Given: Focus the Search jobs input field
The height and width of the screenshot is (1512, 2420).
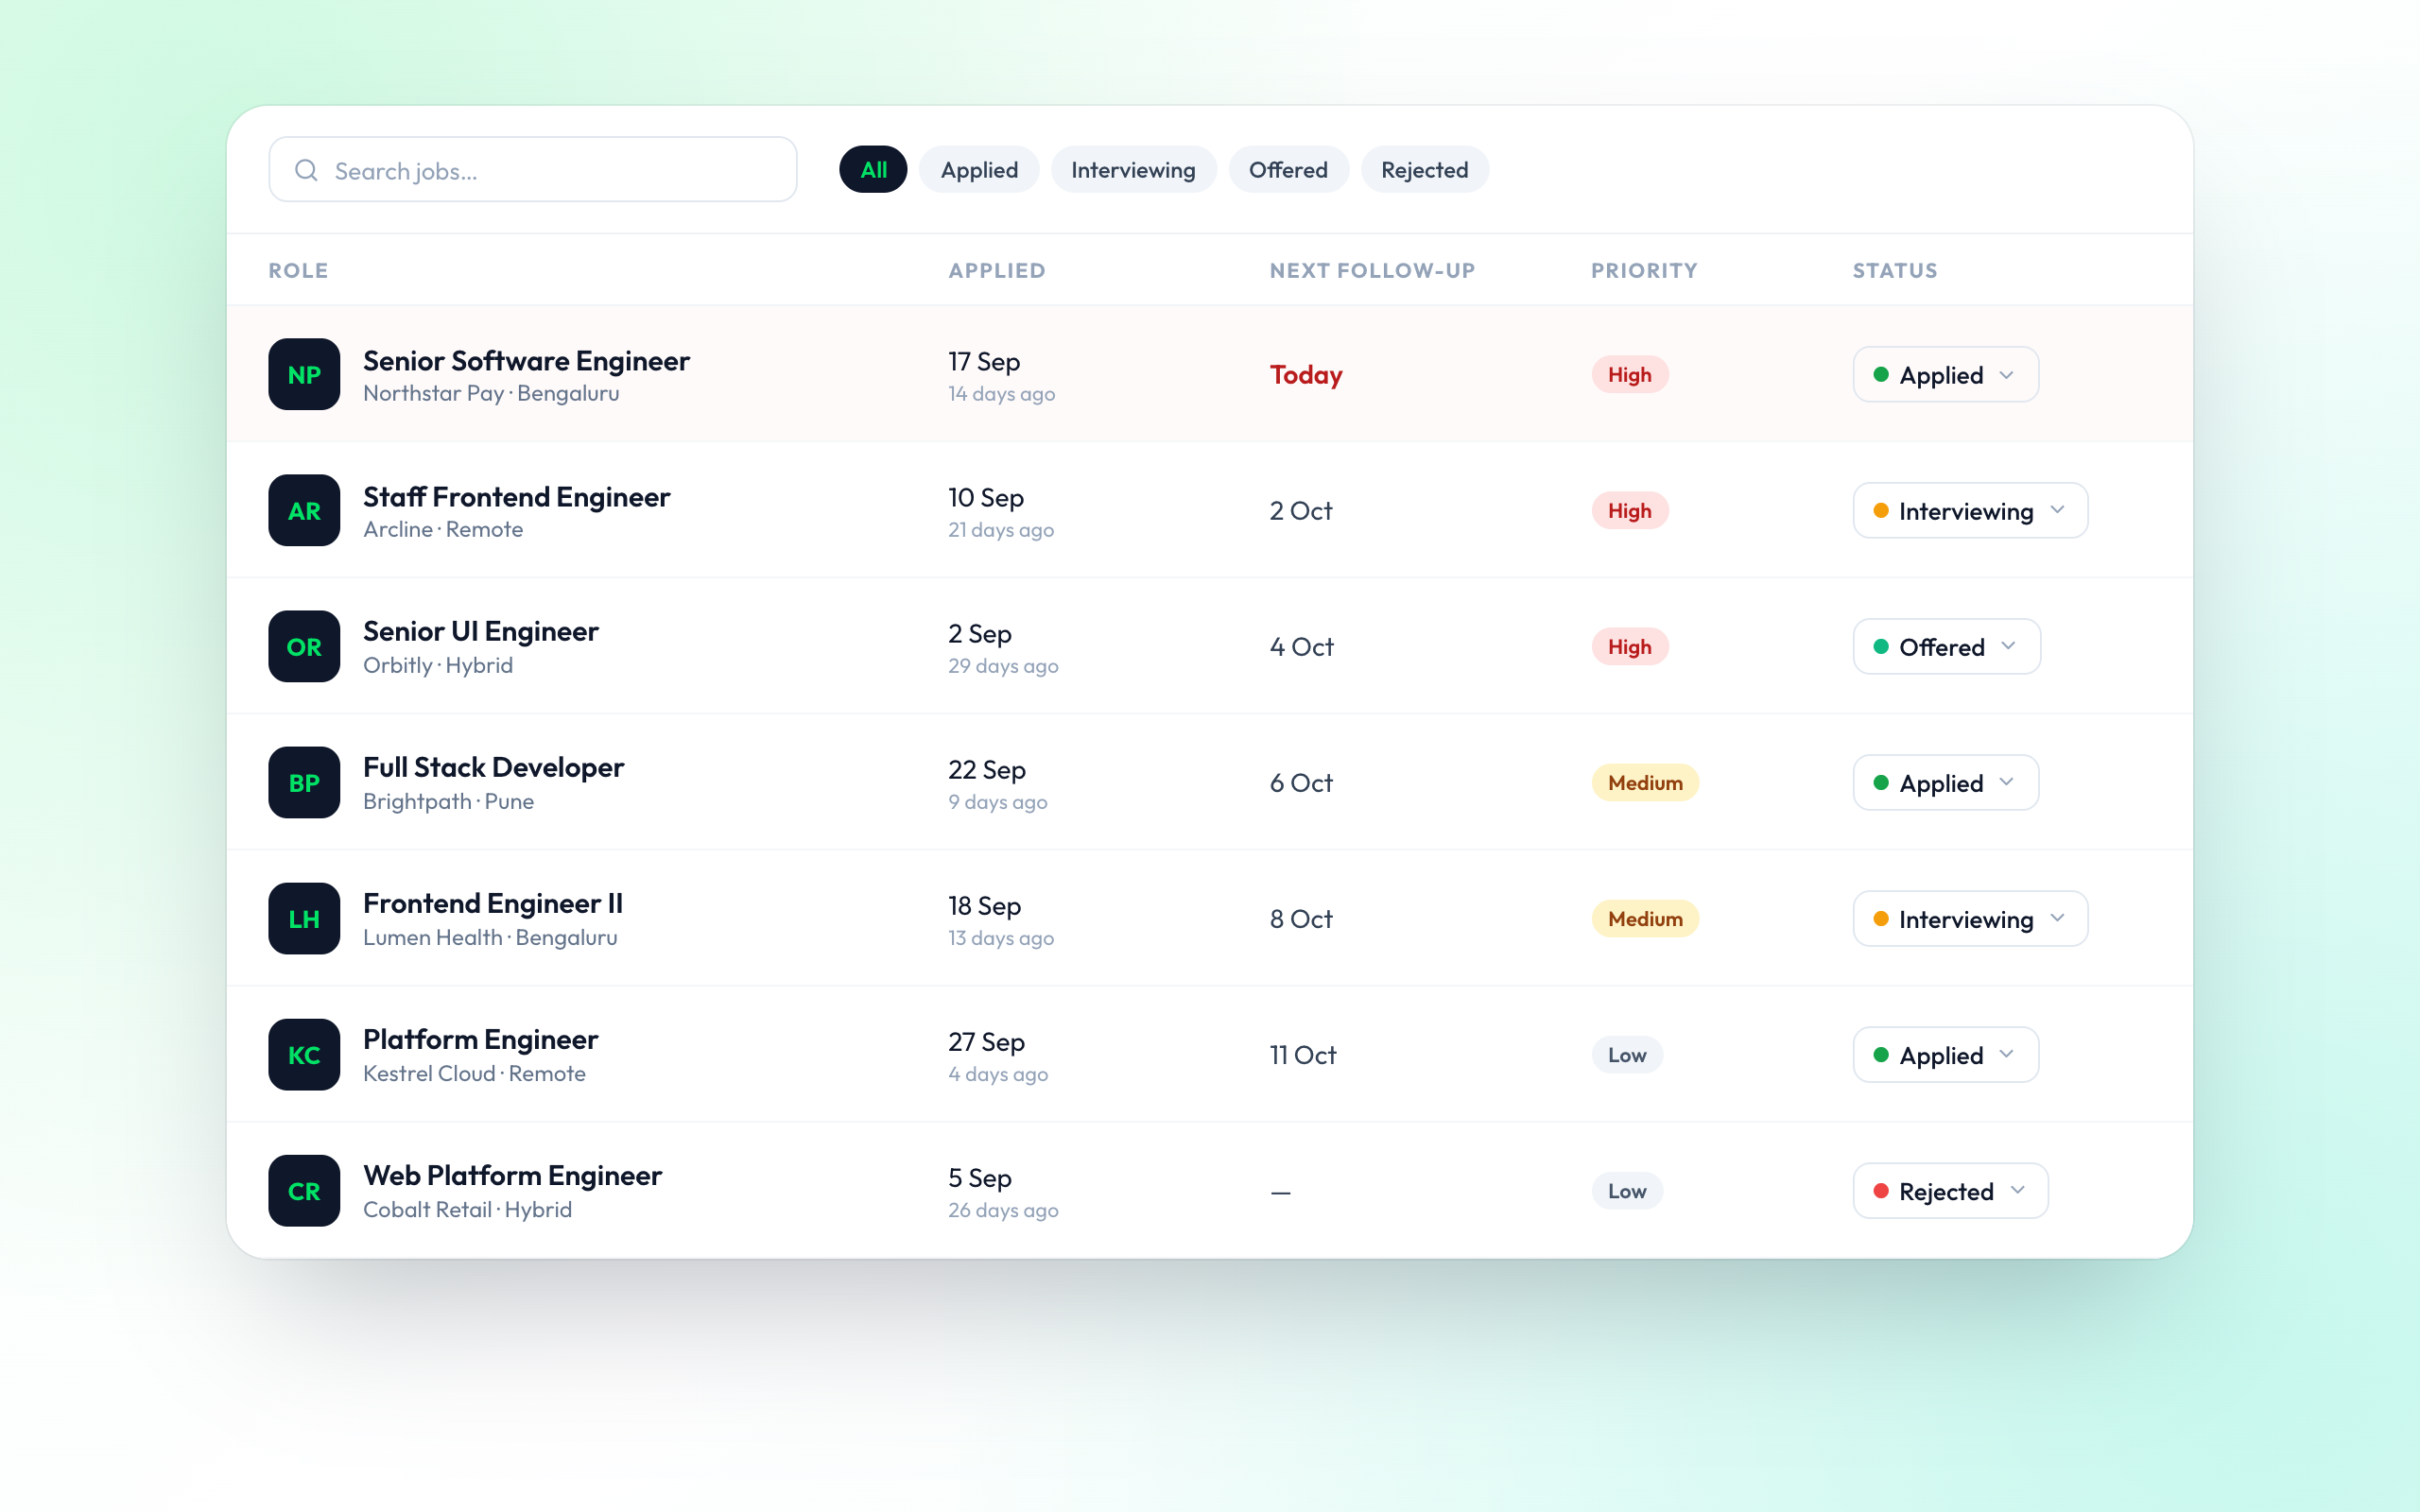Looking at the screenshot, I should tap(533, 169).
